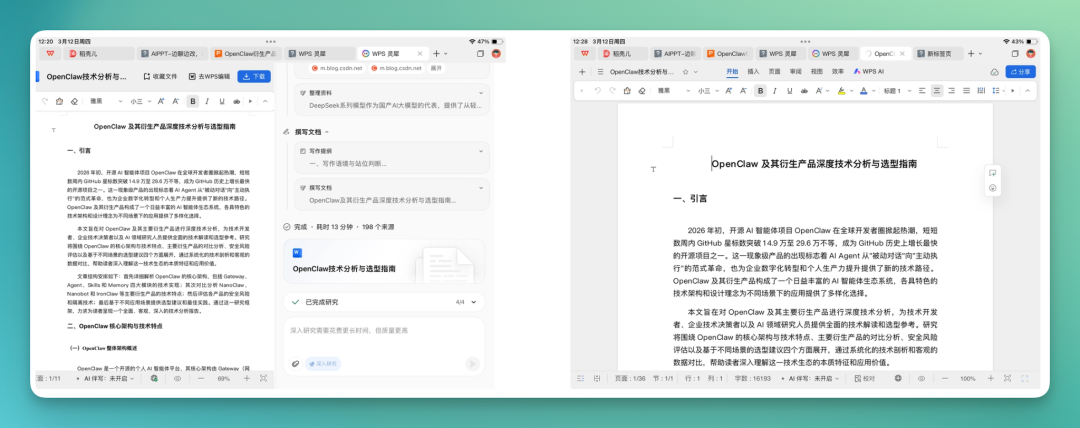This screenshot has height=428, width=1080.
Task: Click the 分享 share button, right window
Action: [1020, 72]
